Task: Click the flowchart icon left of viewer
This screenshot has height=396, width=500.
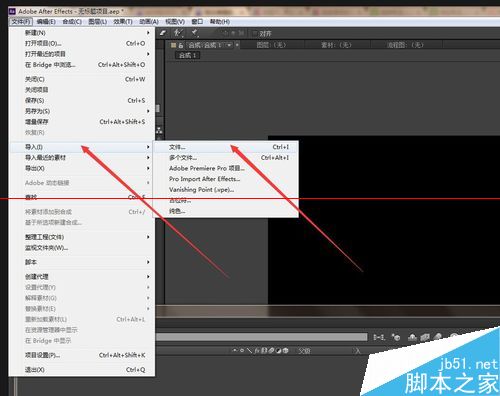Action: coord(159,130)
